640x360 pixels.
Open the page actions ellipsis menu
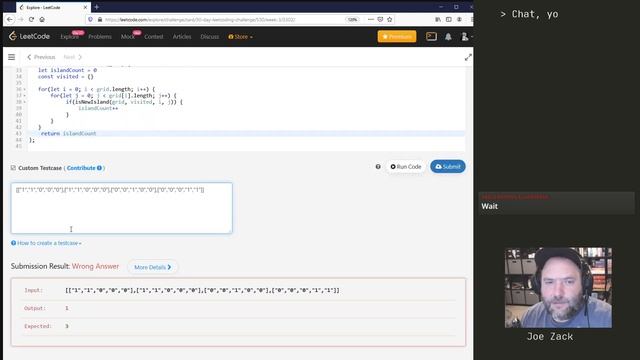[371, 19]
